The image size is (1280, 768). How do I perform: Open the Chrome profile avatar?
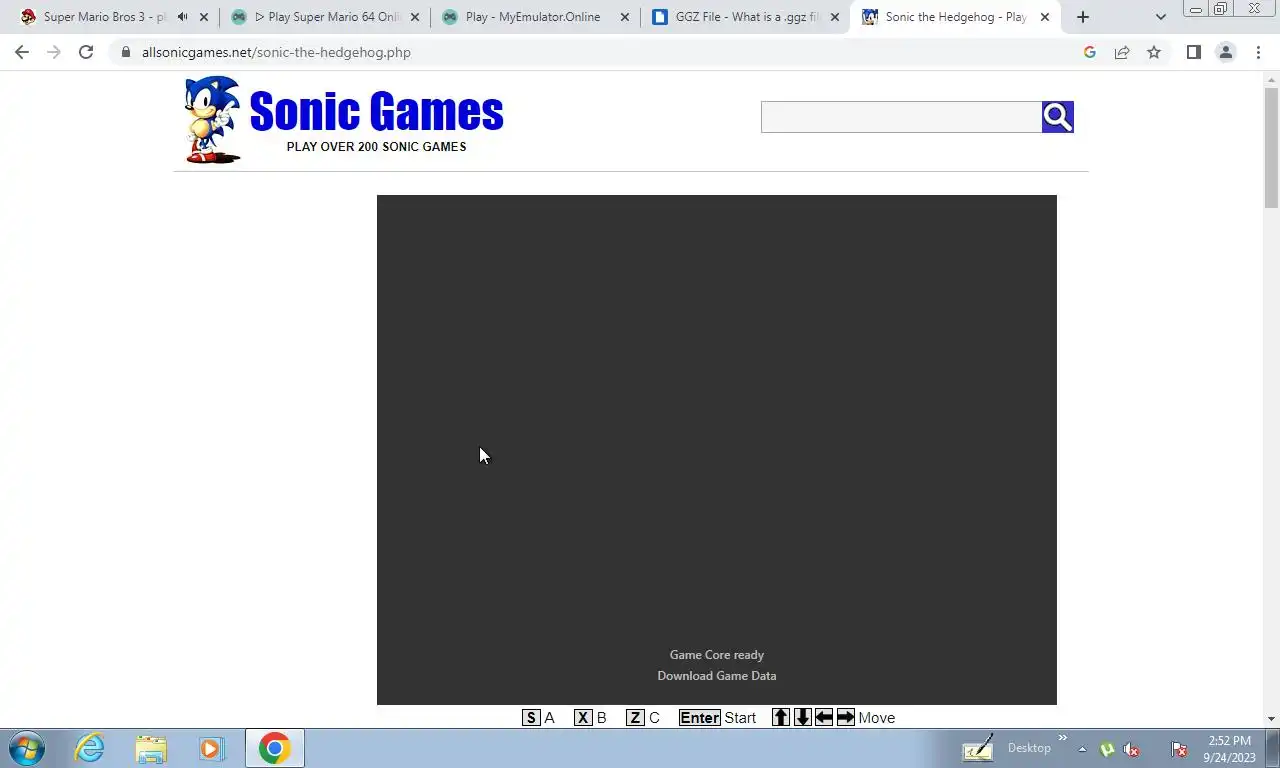coord(1225,52)
